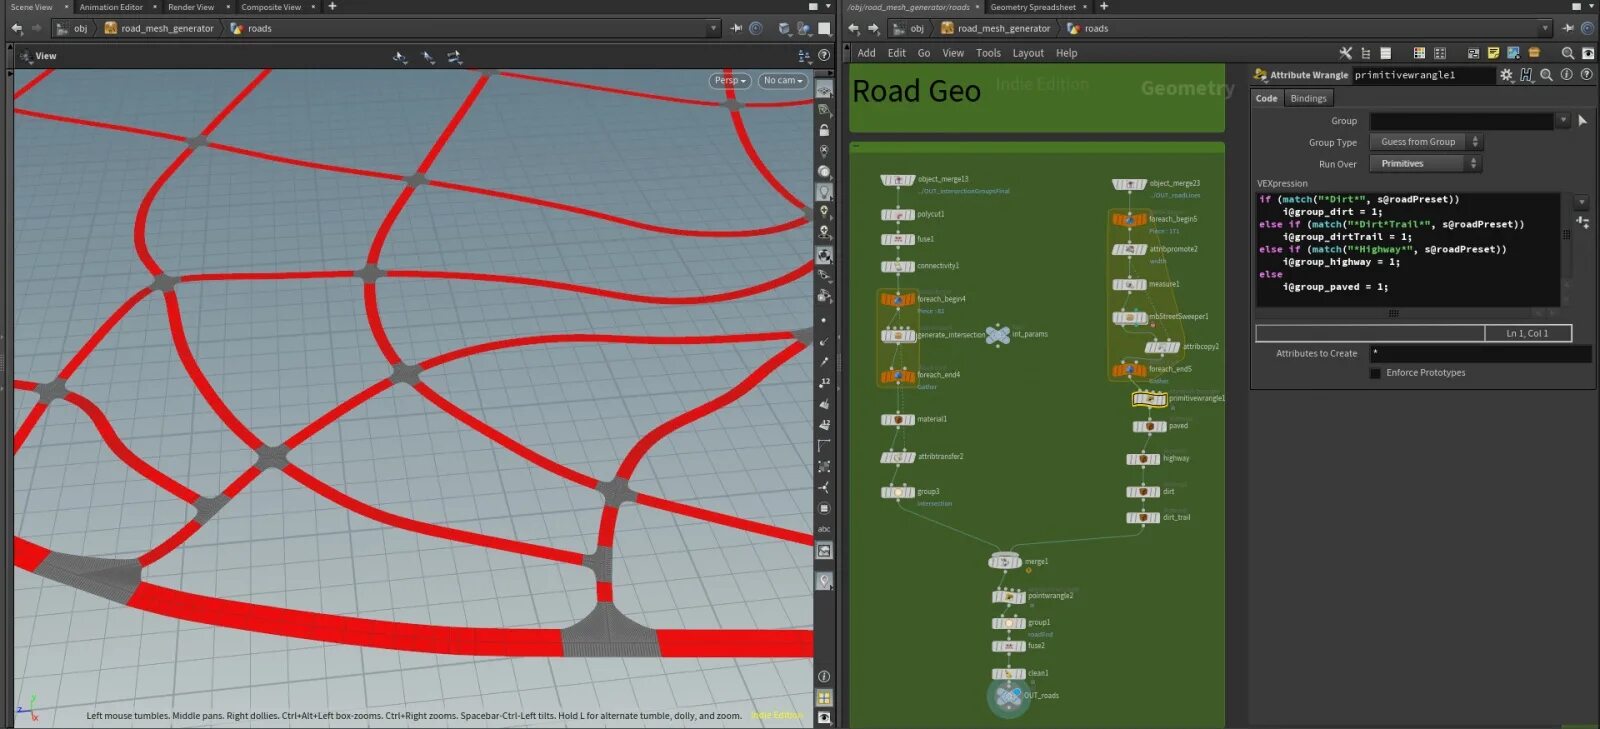This screenshot has width=1600, height=729.
Task: Open the Run Over Primitives dropdown
Action: (1425, 163)
